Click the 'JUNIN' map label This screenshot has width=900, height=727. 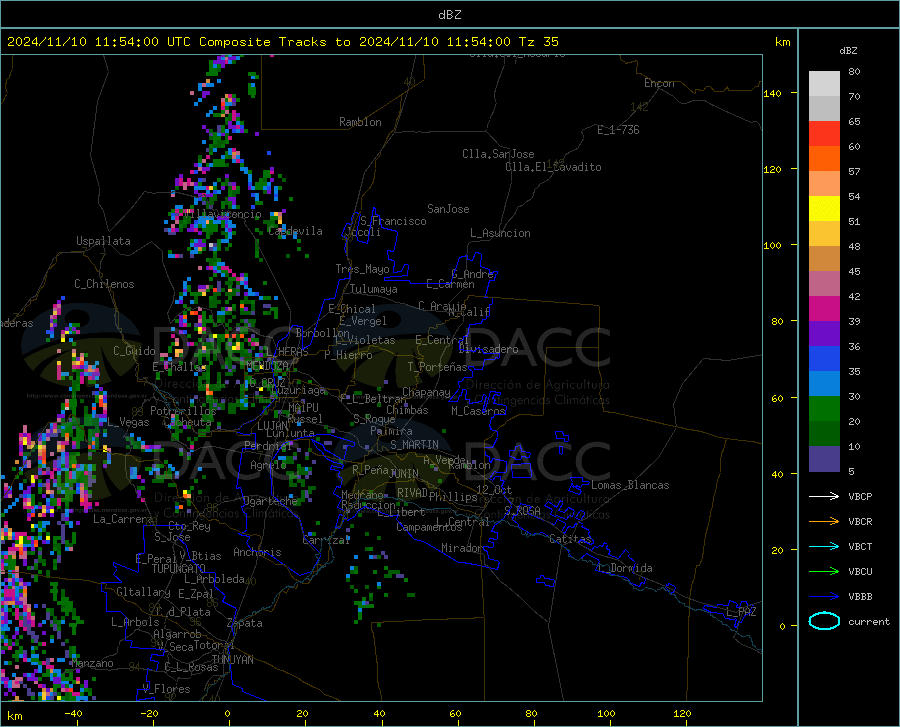click(x=404, y=473)
